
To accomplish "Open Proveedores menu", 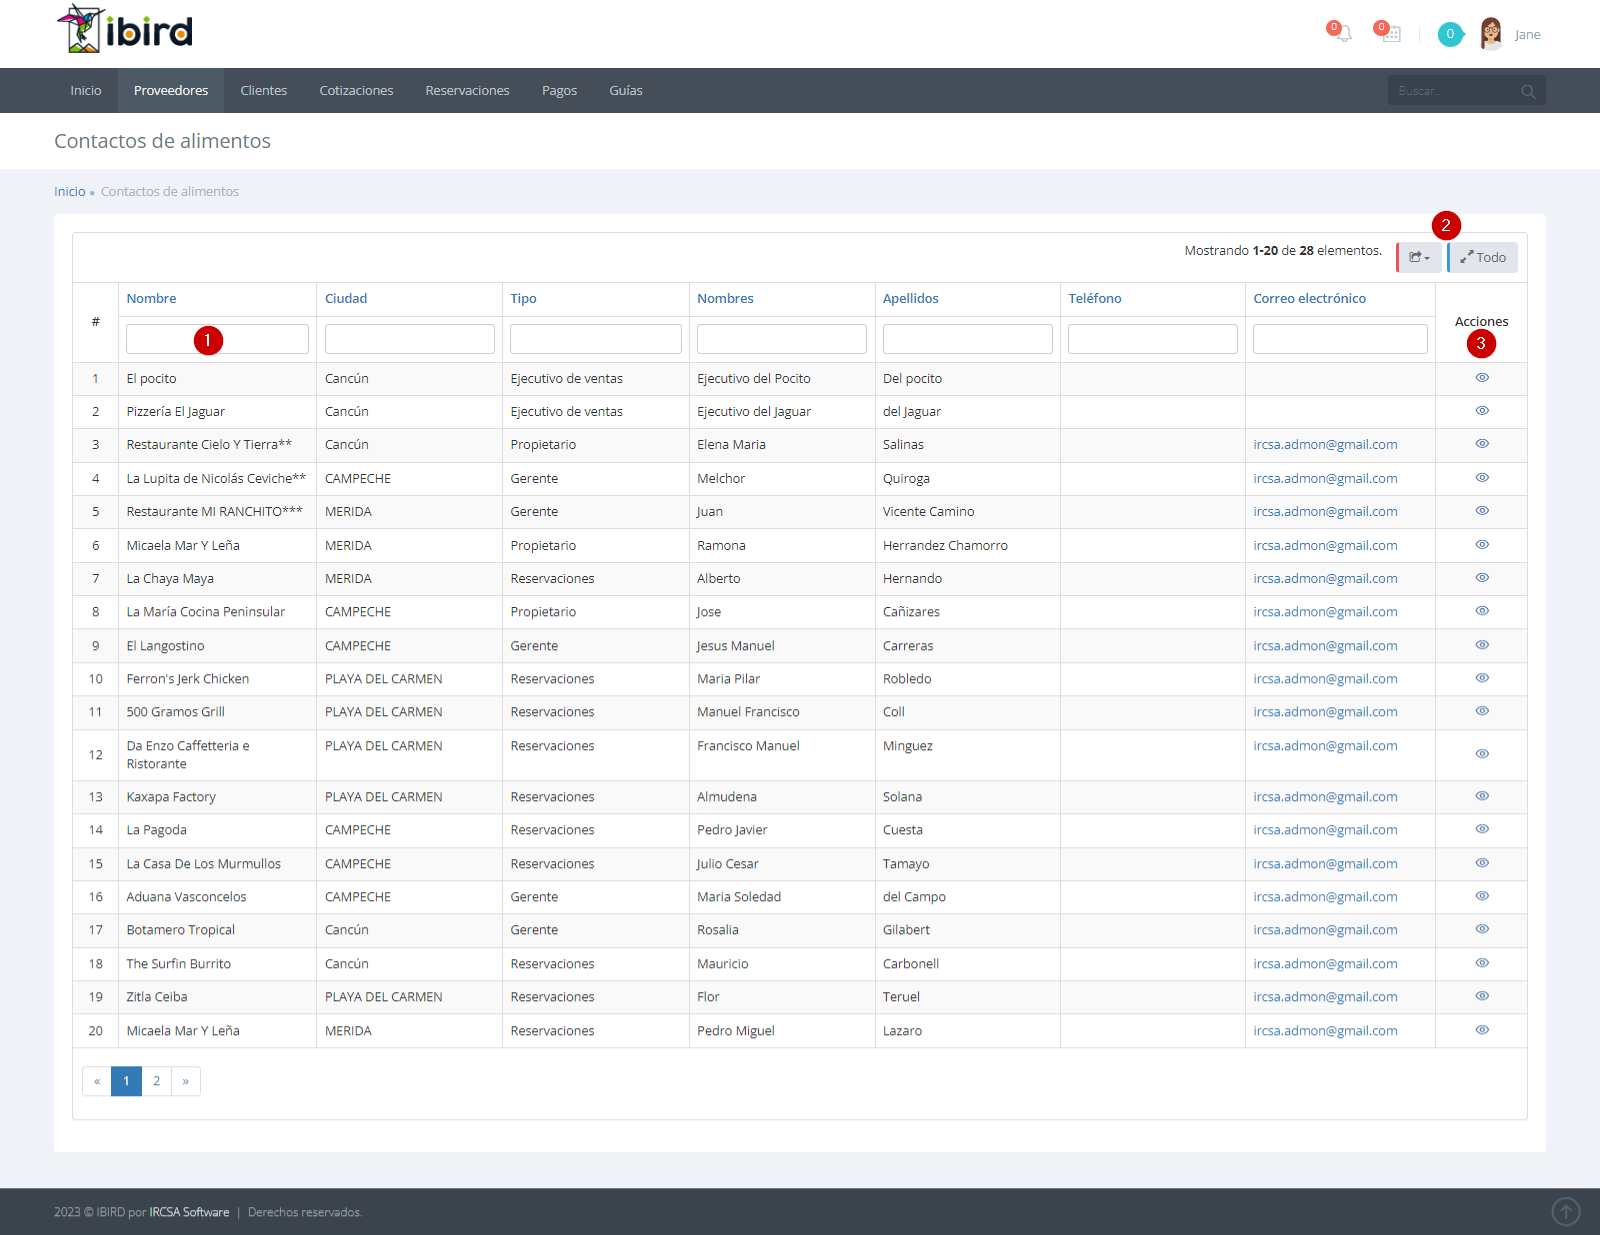I will coord(171,90).
